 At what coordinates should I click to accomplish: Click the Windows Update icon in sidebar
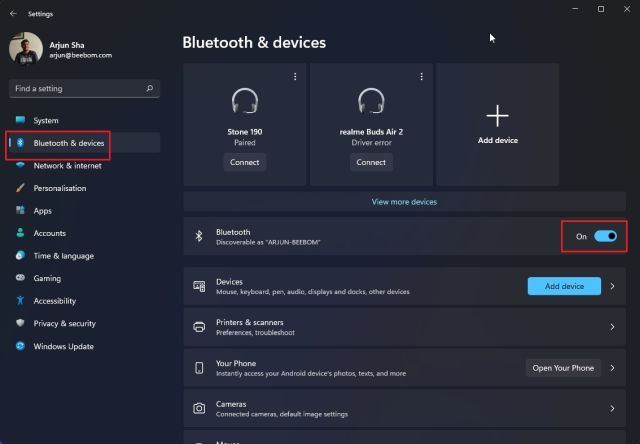(x=20, y=347)
